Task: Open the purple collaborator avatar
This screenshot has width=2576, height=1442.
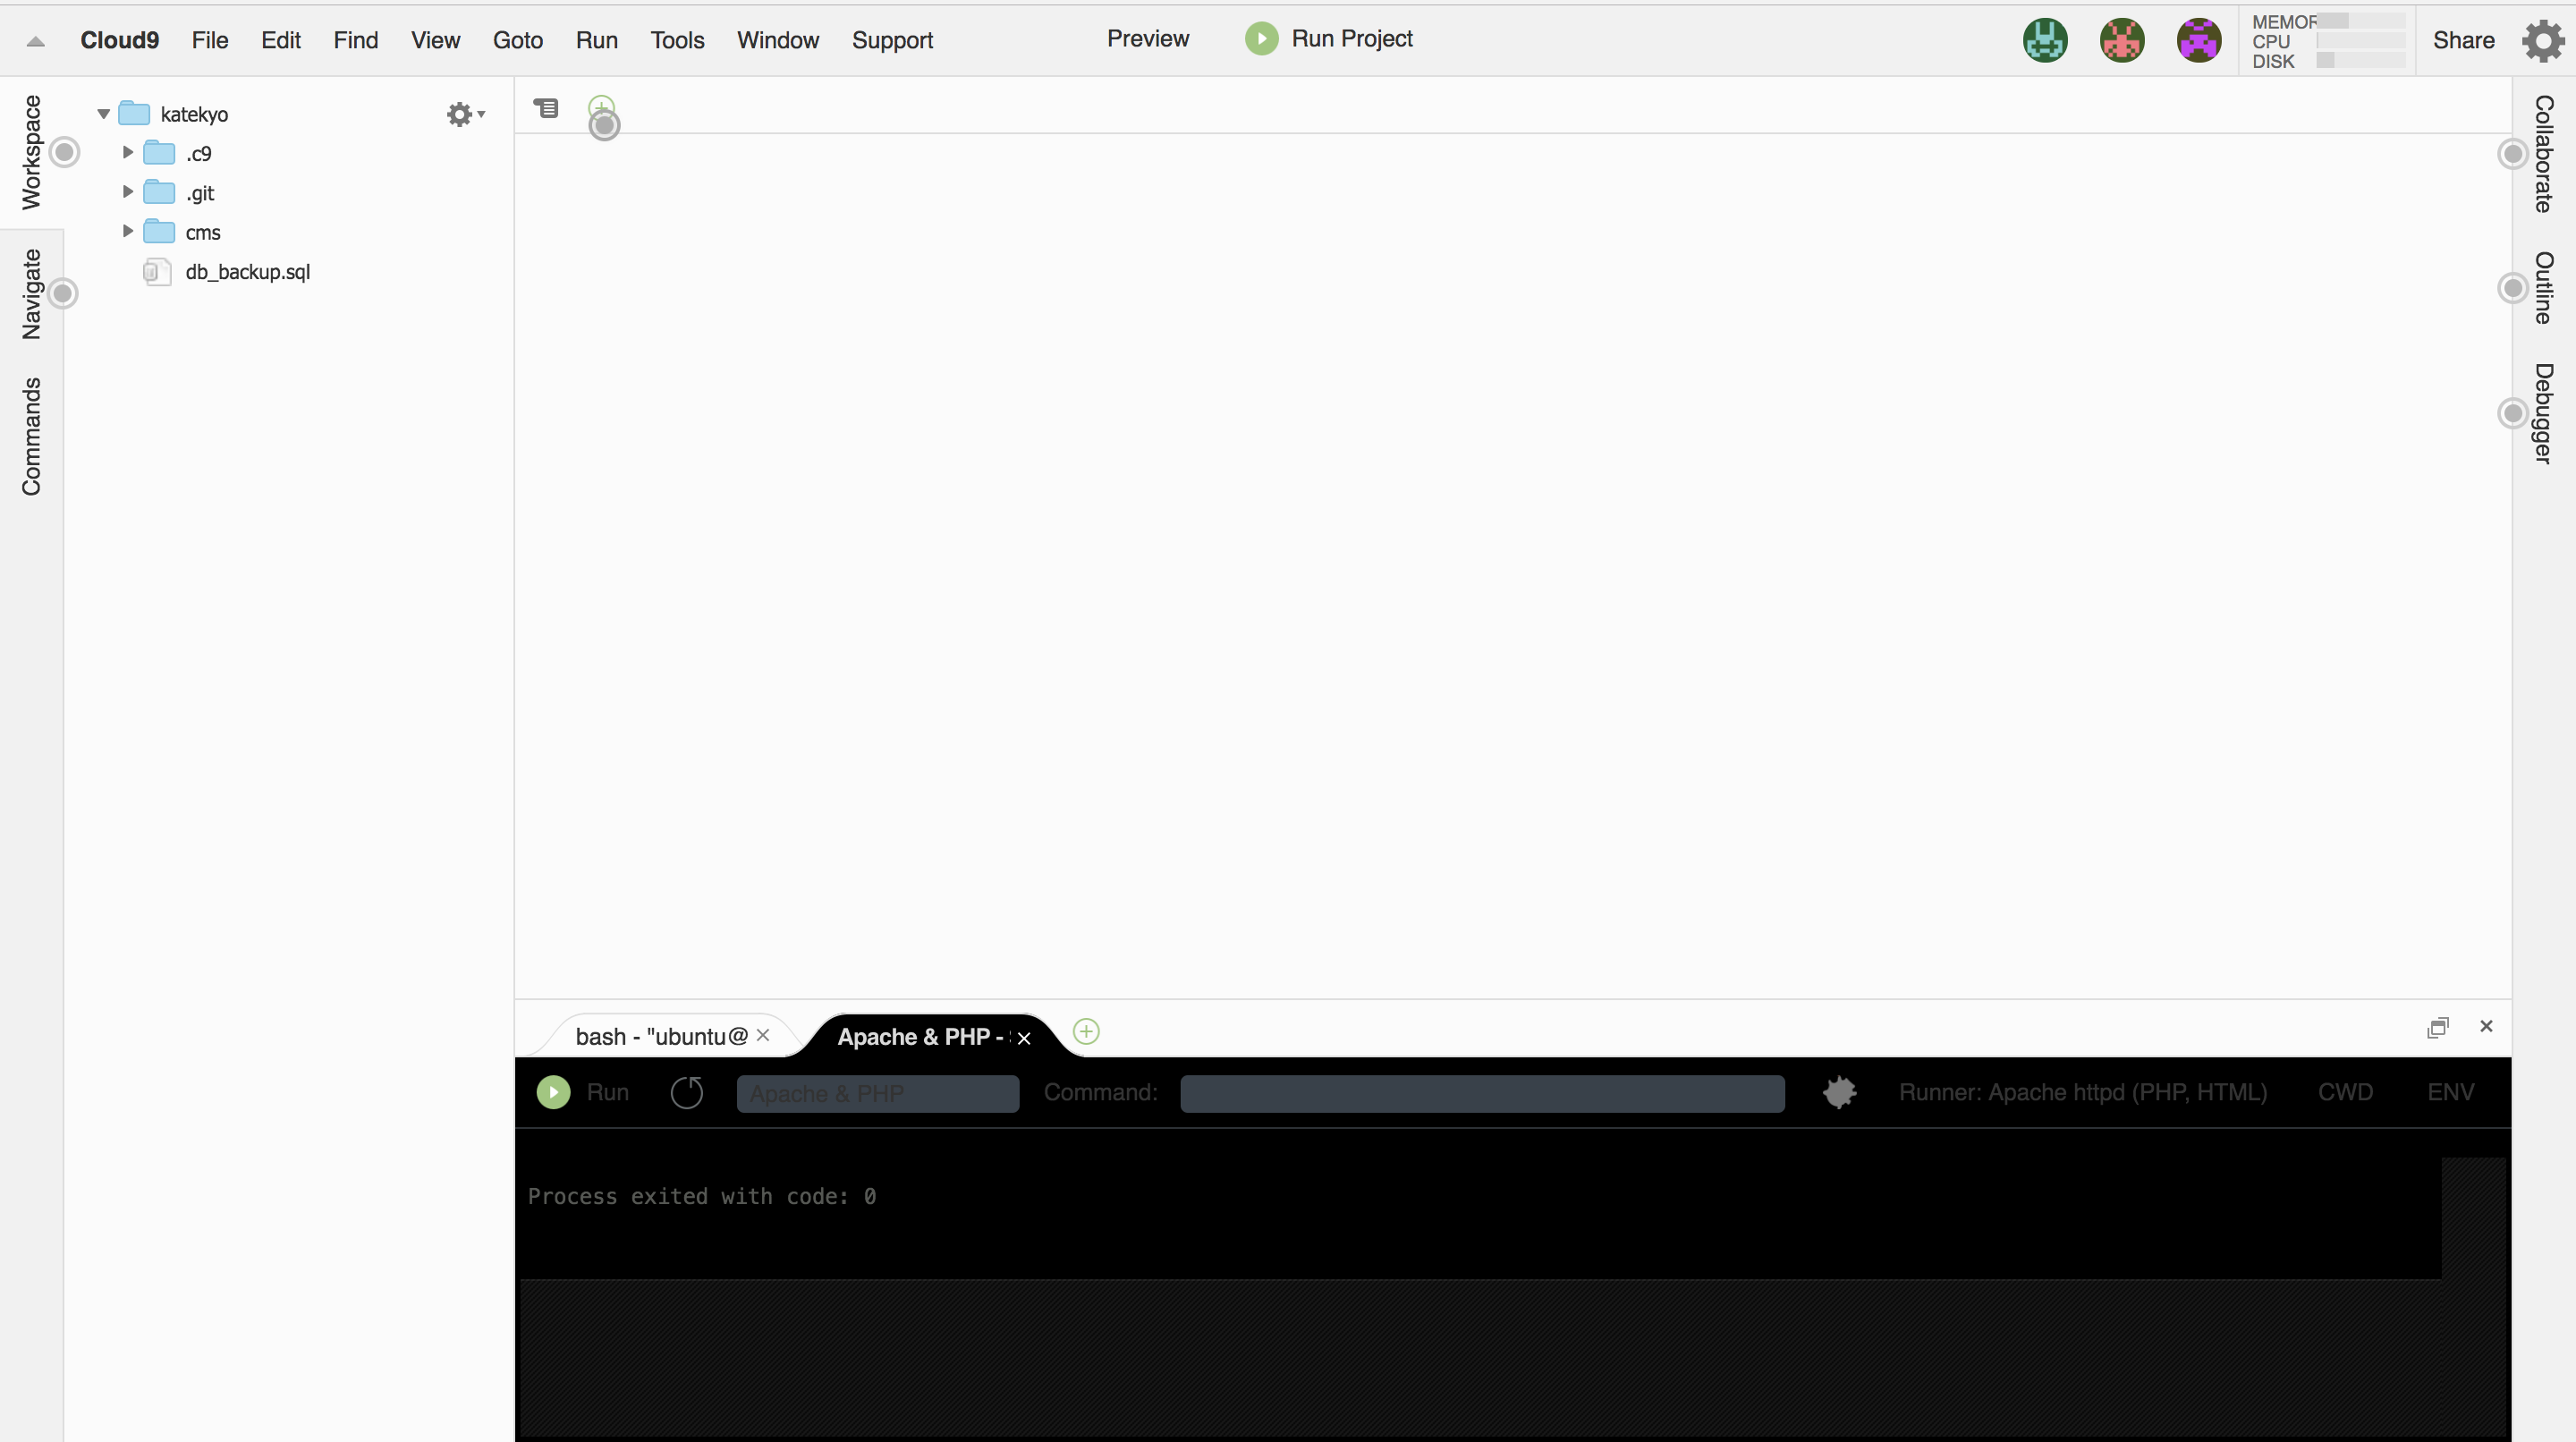Action: pyautogui.click(x=2198, y=41)
